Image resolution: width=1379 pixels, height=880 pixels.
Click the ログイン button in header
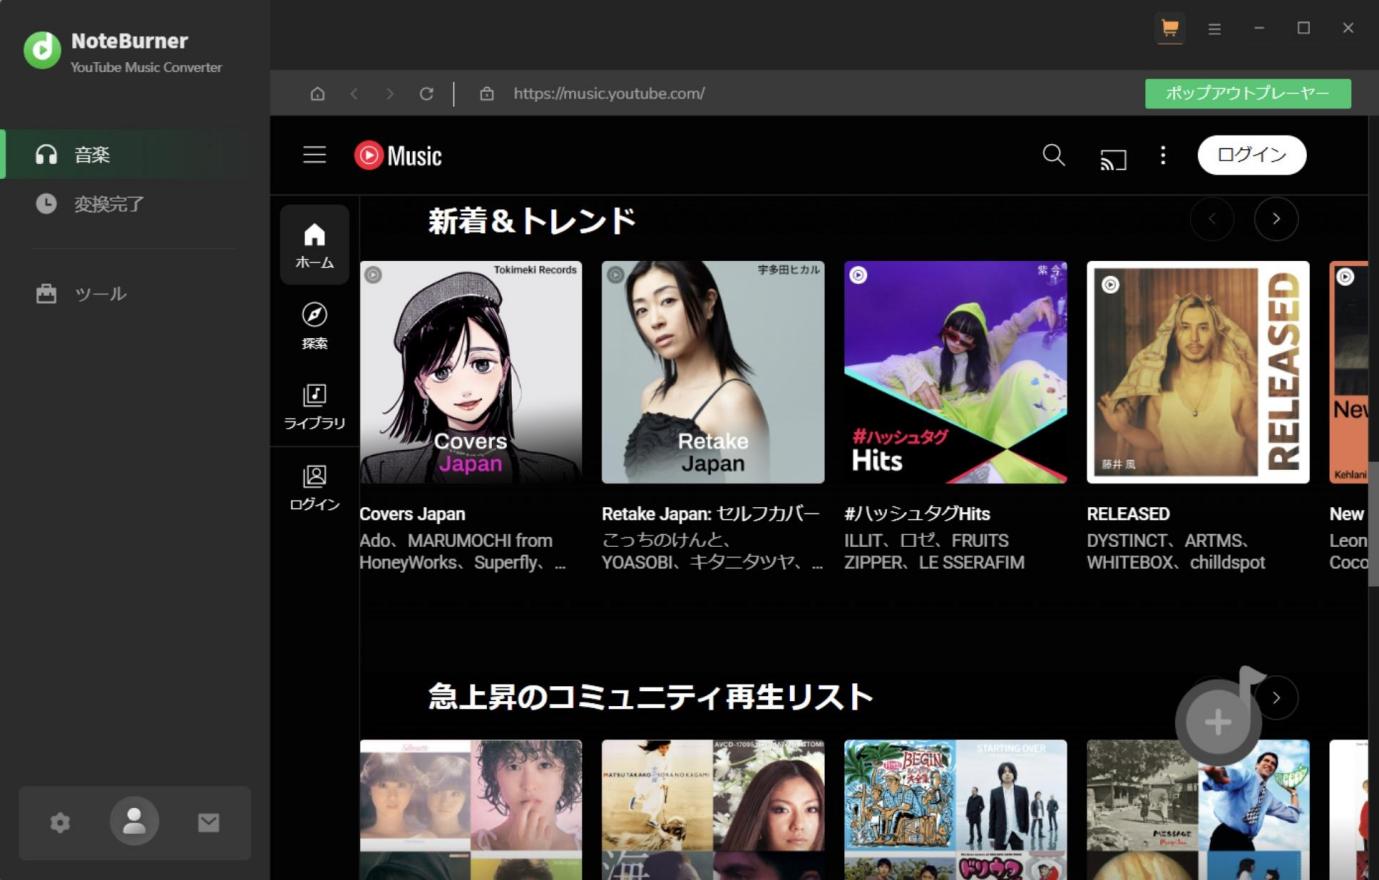click(1252, 155)
